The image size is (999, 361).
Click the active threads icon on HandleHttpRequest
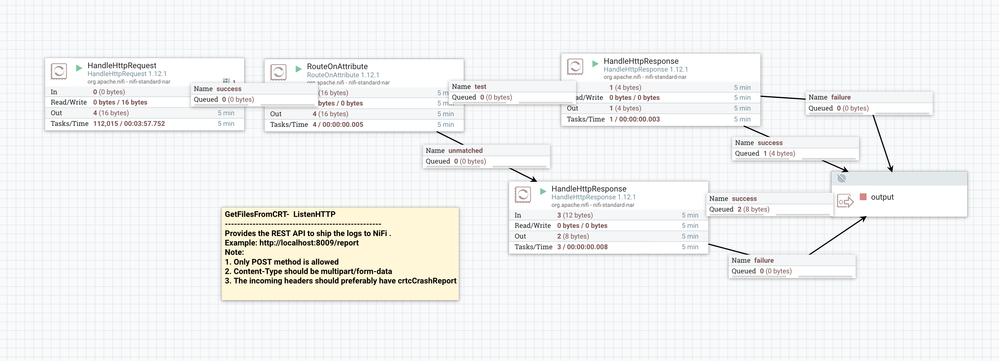[227, 81]
